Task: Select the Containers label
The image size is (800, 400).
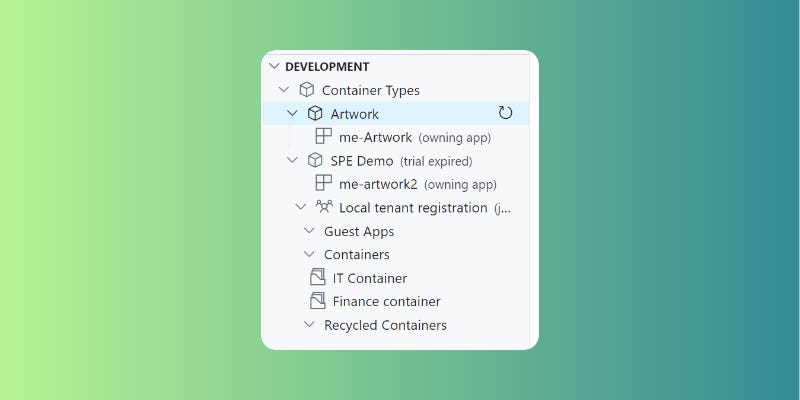Action: 357,255
